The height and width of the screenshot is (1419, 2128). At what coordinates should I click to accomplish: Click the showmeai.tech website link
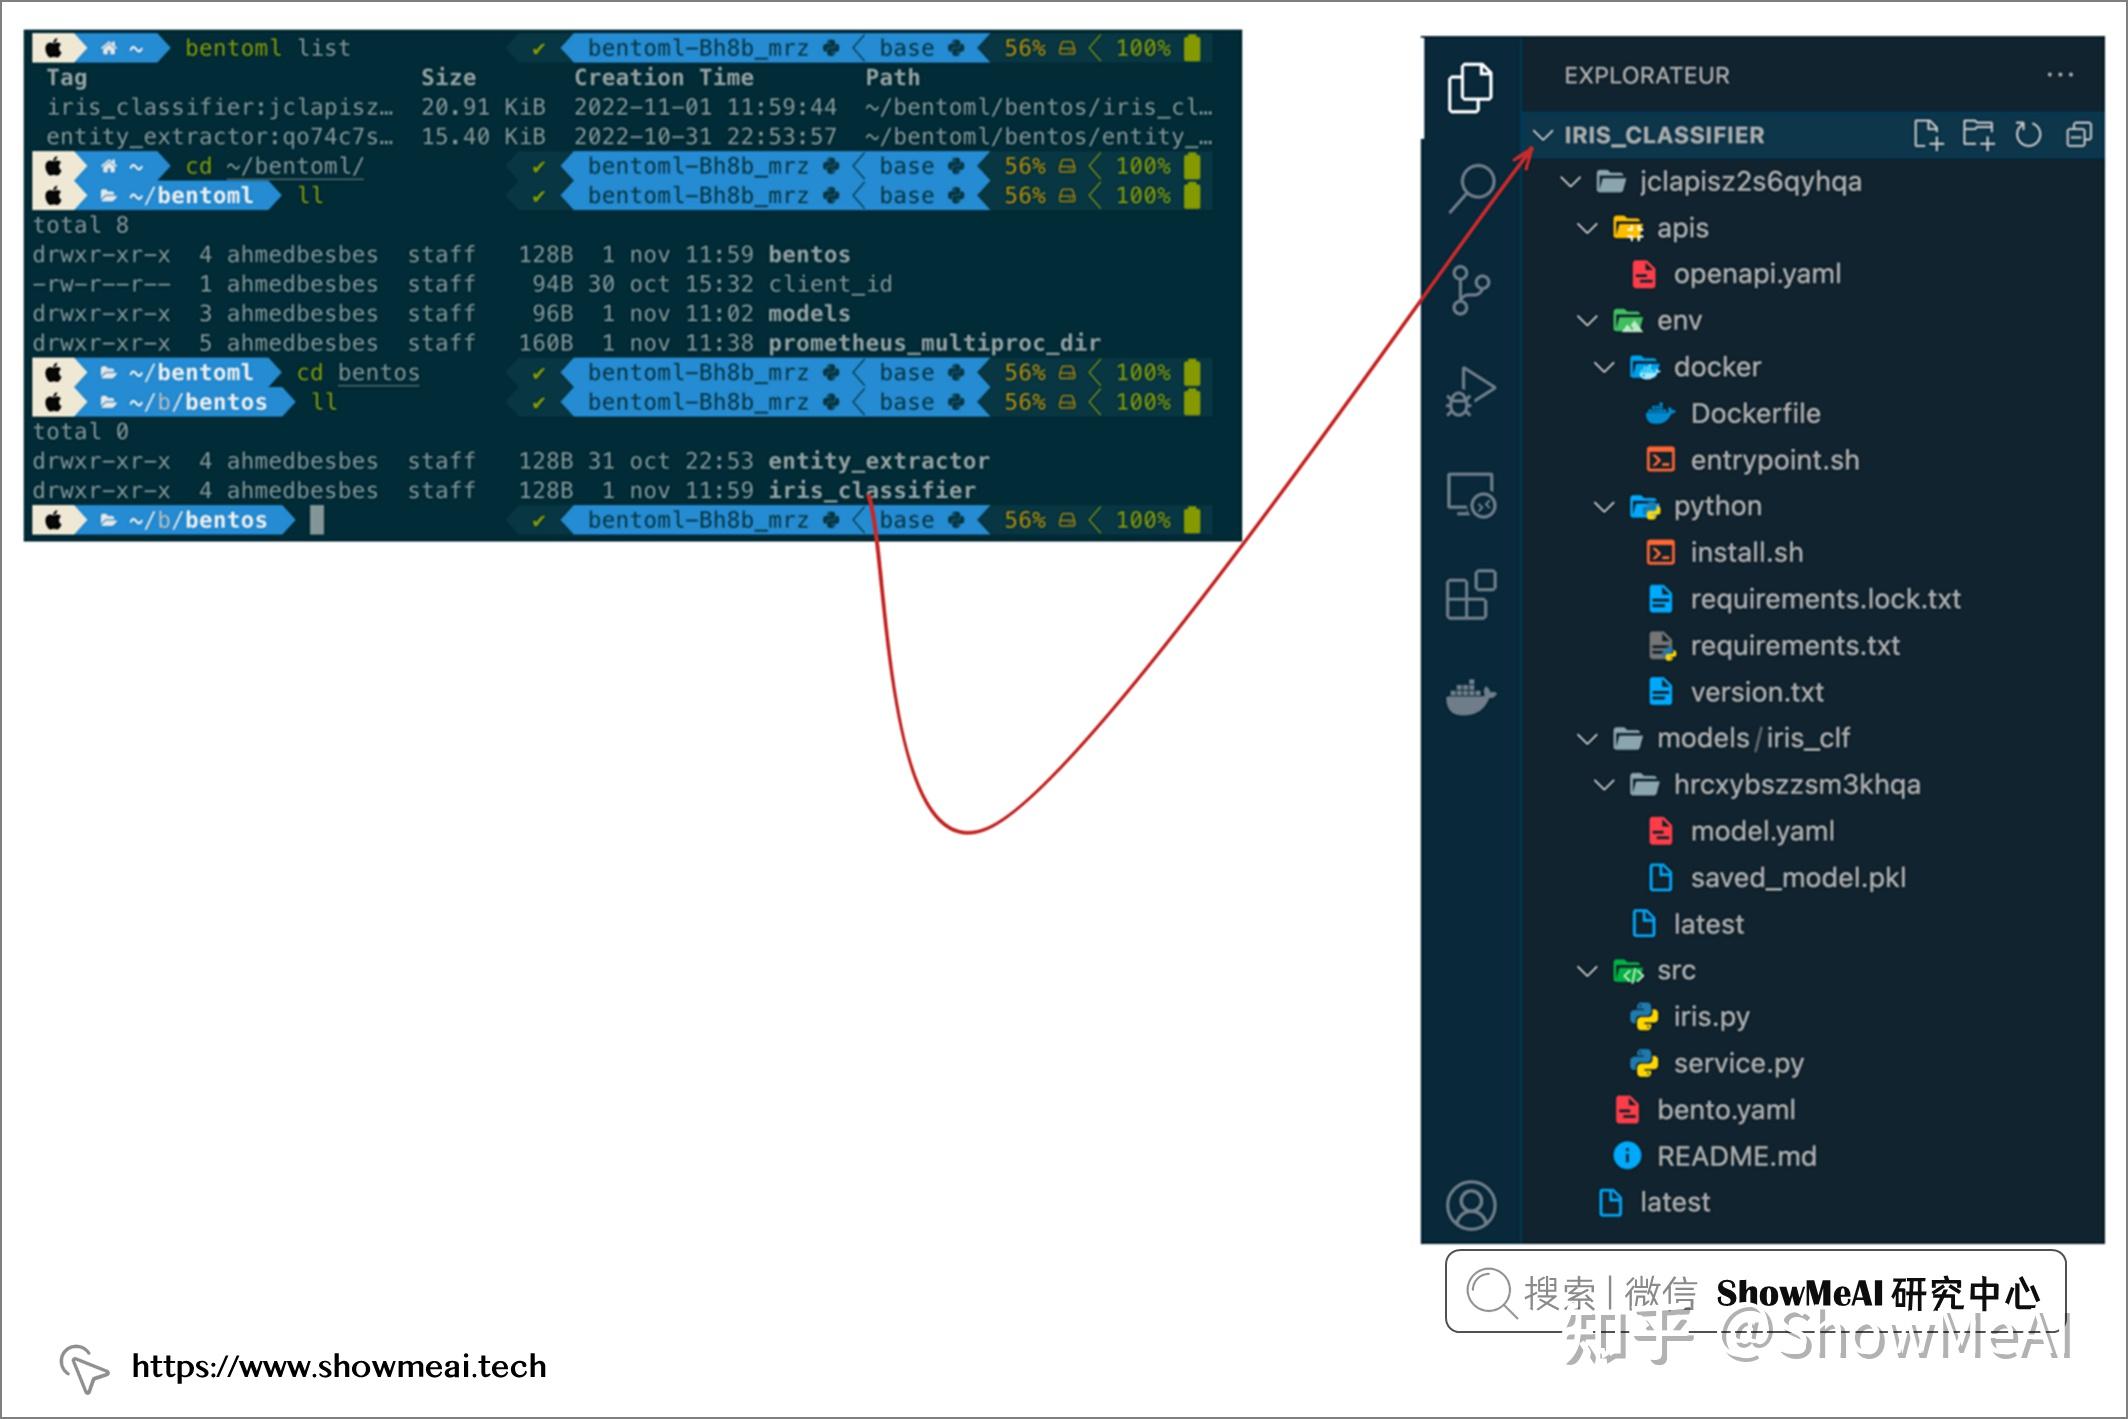339,1367
